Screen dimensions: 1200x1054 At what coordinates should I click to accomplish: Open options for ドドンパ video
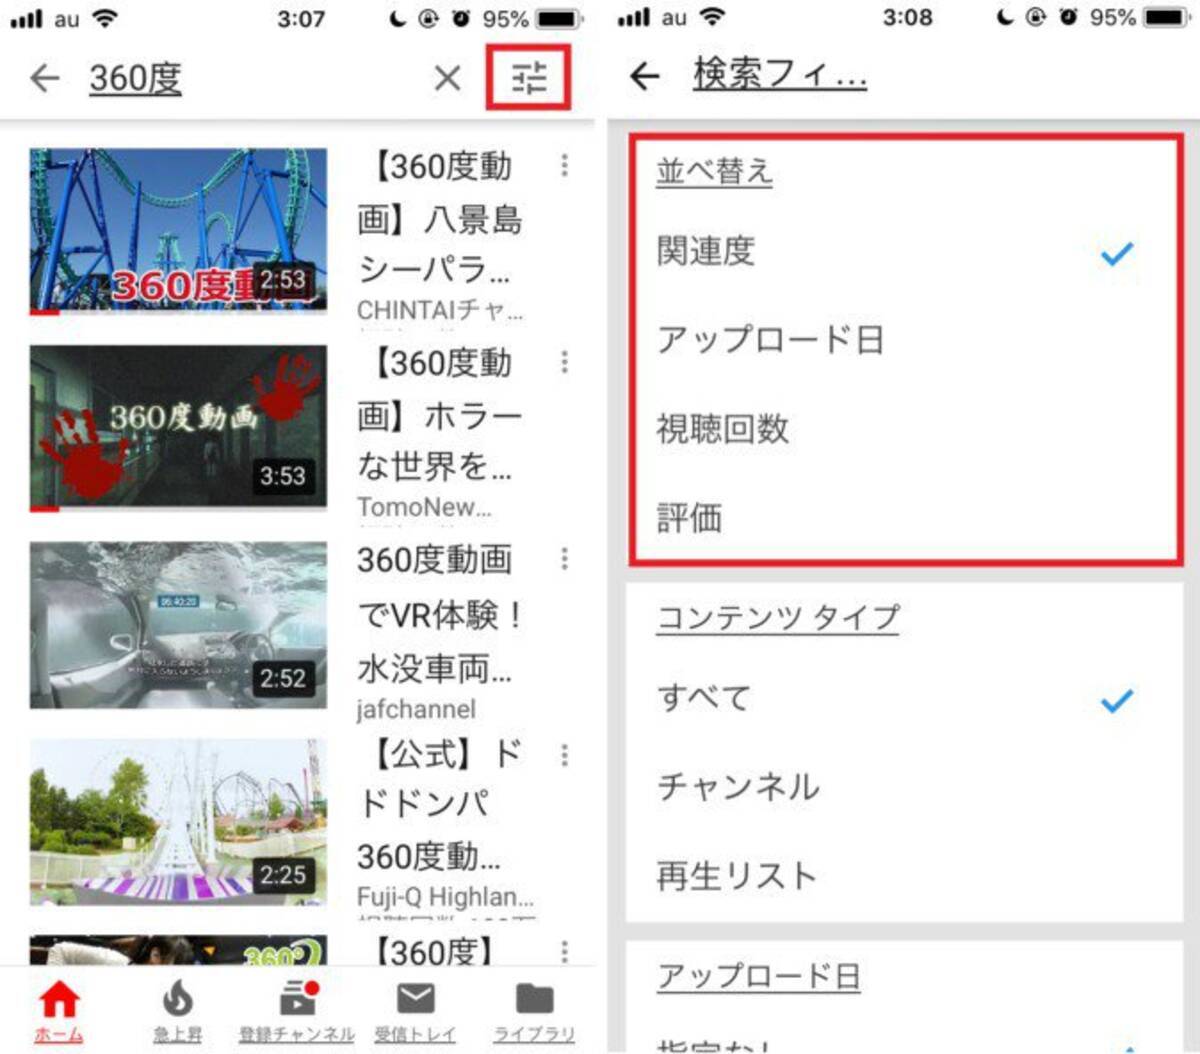[565, 755]
